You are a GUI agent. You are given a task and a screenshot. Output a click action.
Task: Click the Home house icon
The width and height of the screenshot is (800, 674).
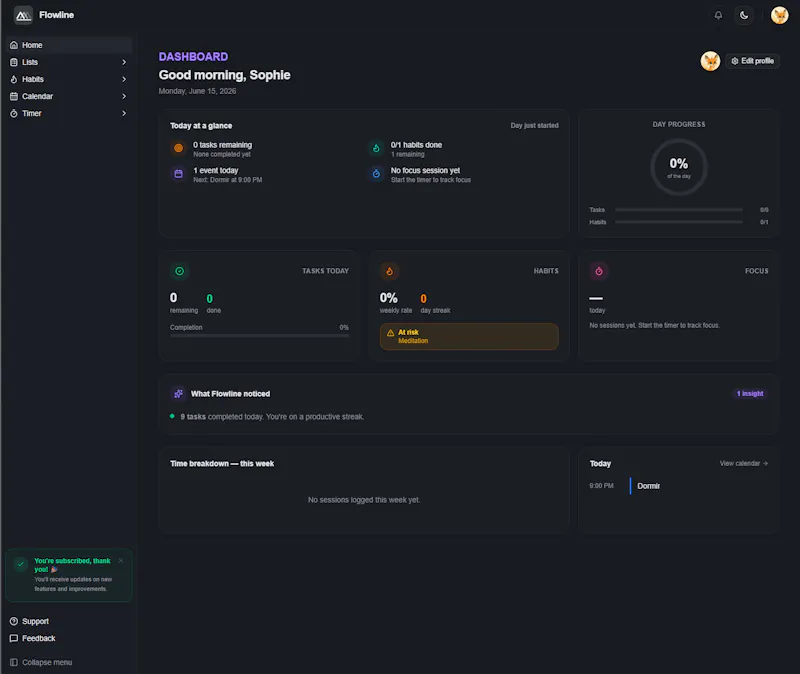[x=14, y=45]
